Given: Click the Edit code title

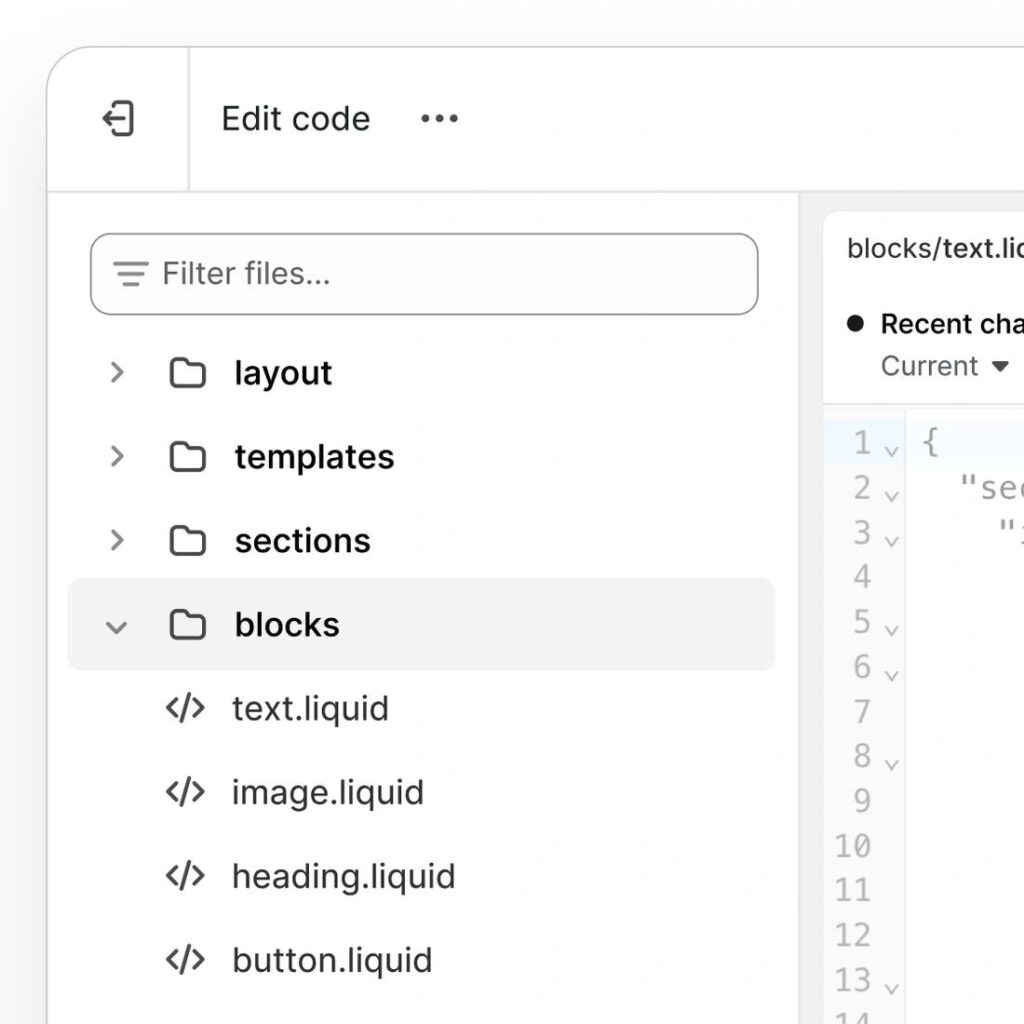Looking at the screenshot, I should (295, 119).
